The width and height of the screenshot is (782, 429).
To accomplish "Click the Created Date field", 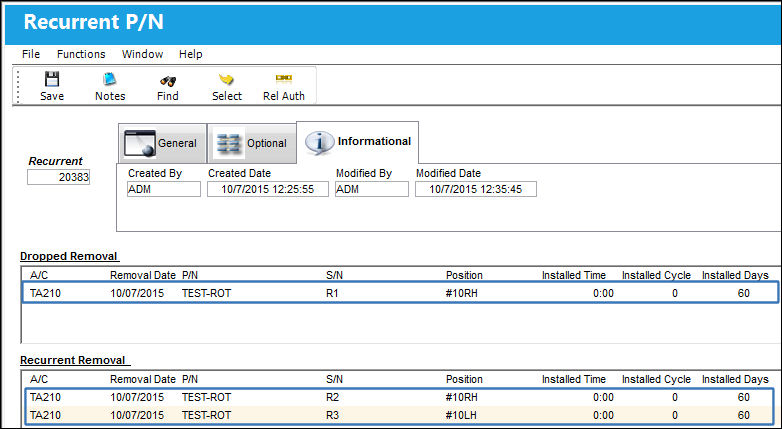I will point(268,189).
